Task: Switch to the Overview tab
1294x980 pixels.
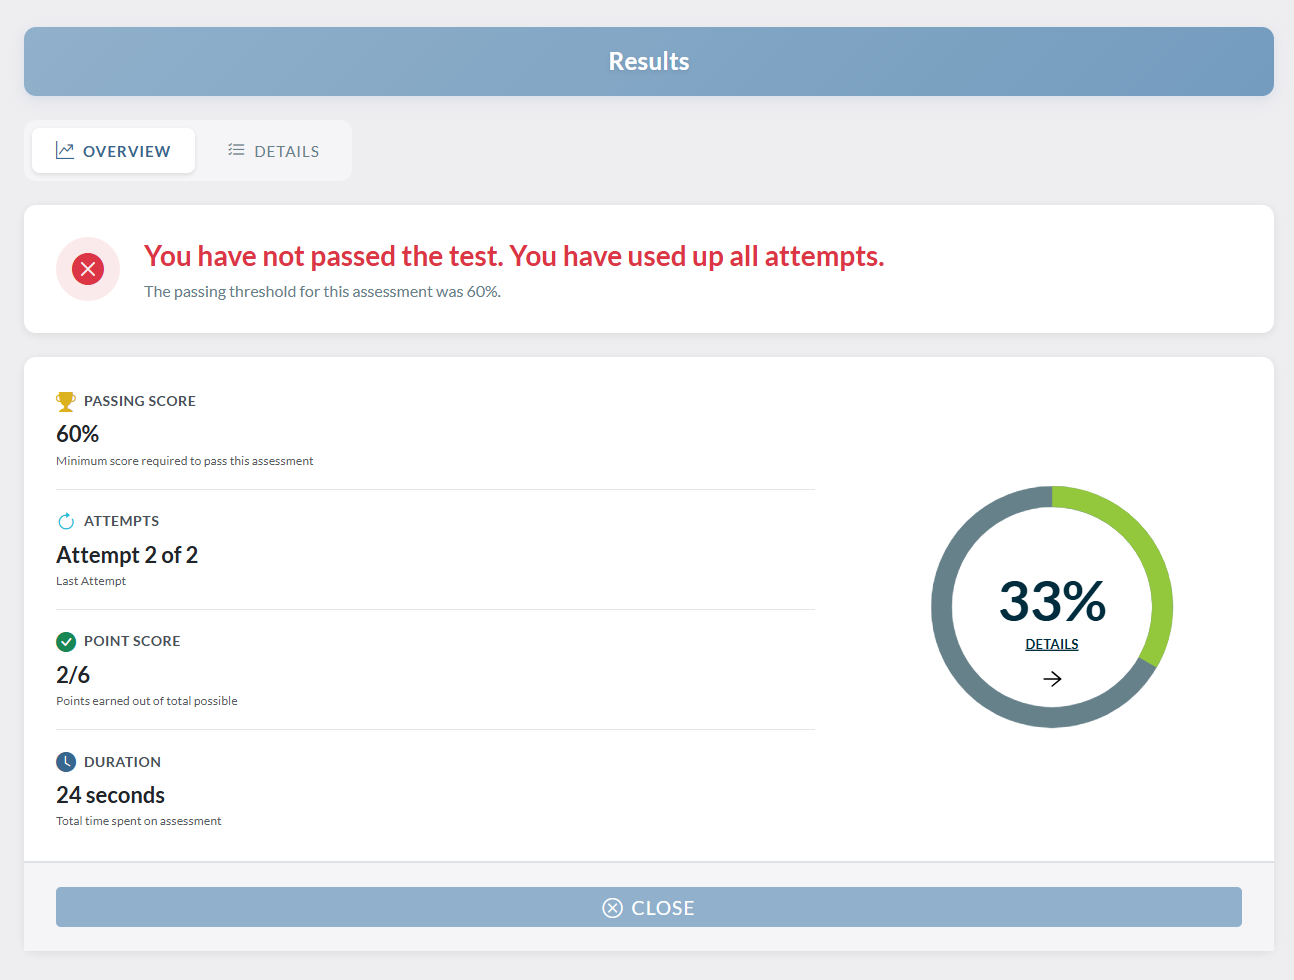Action: (x=113, y=151)
